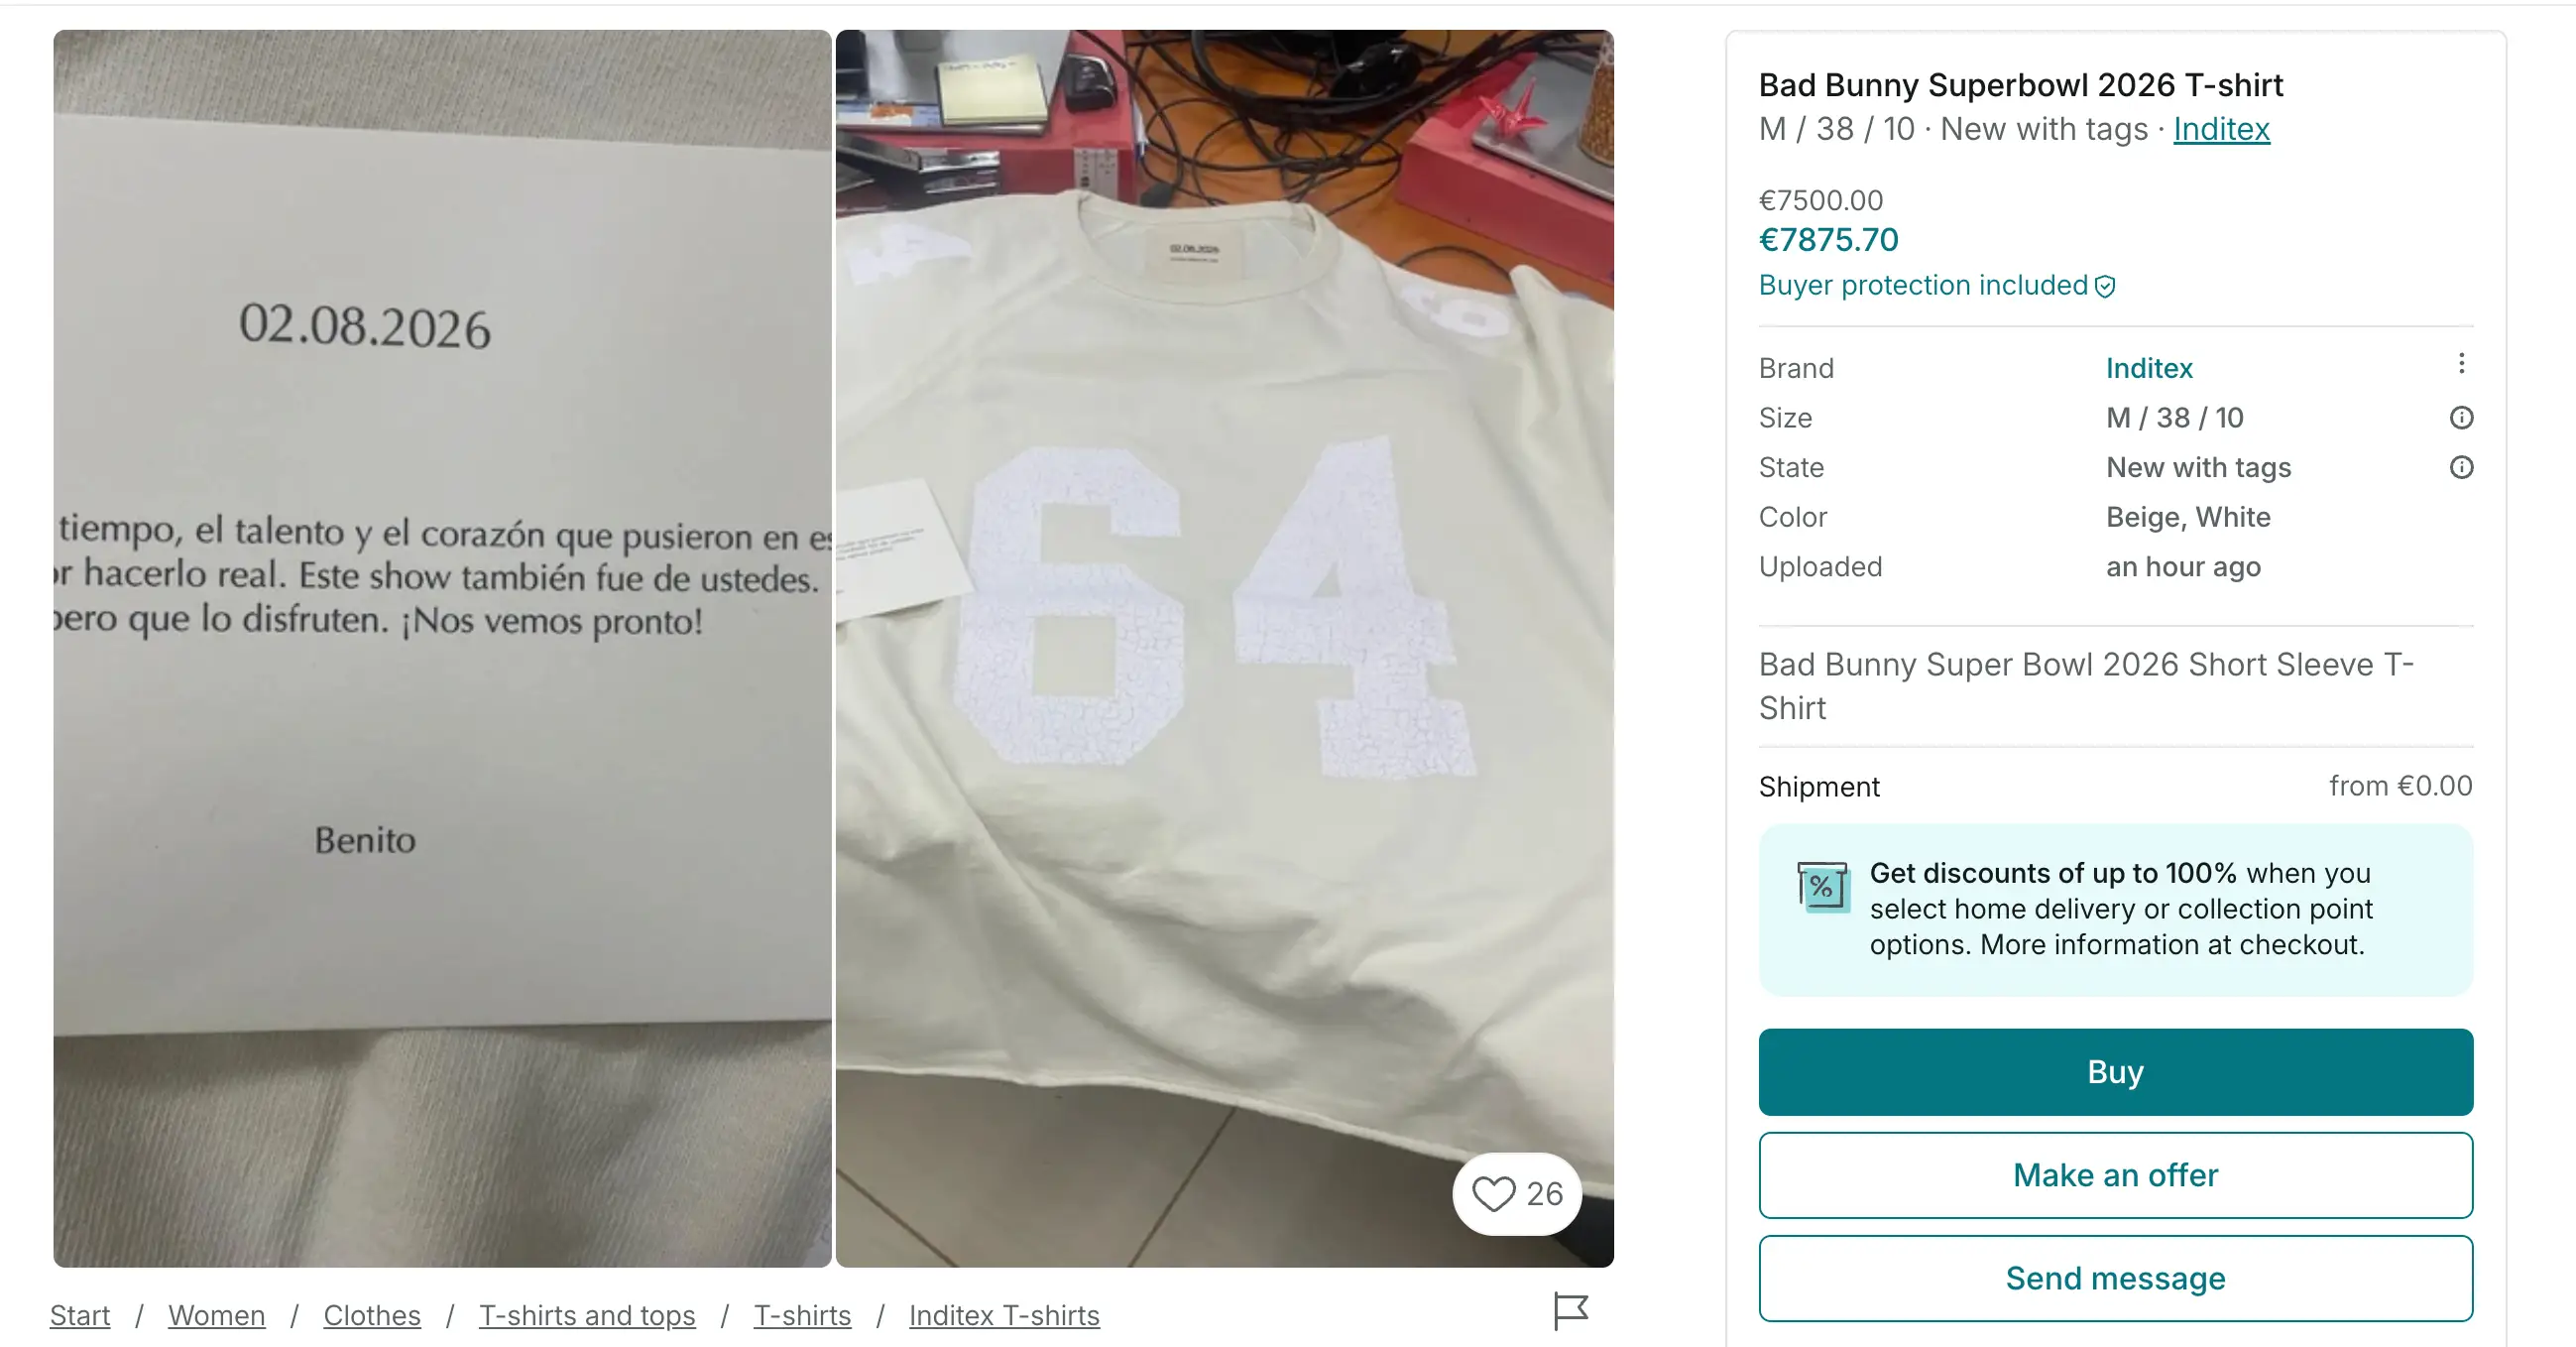View condition details via the State info icon

2461,467
